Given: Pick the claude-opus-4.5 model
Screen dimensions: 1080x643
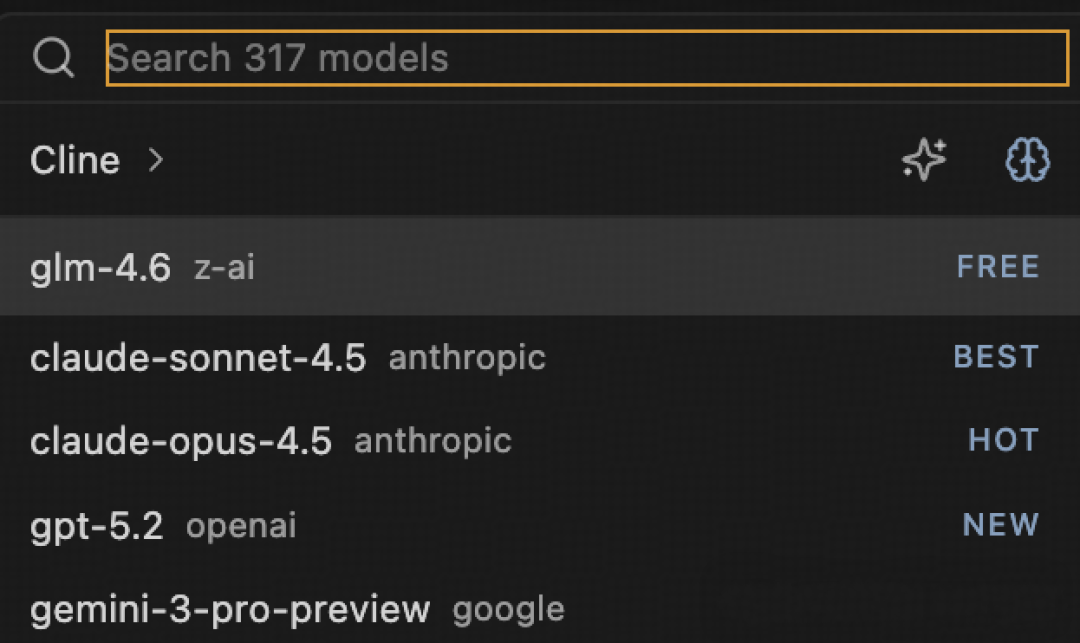Looking at the screenshot, I should (181, 441).
